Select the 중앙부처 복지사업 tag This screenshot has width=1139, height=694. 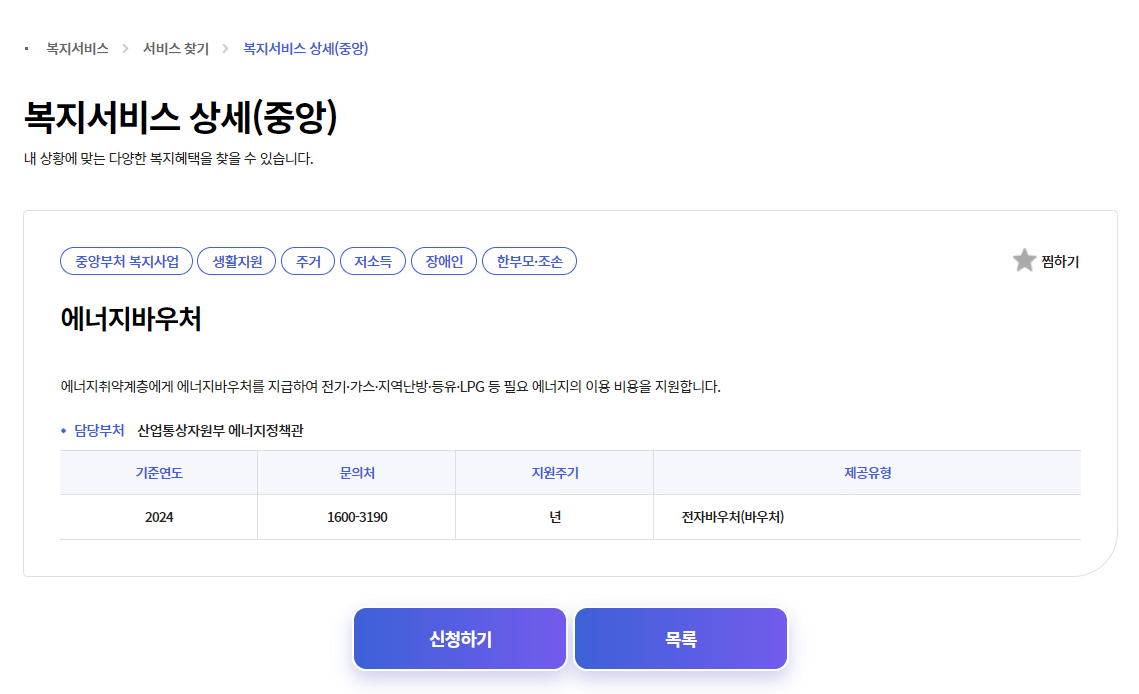(x=126, y=261)
